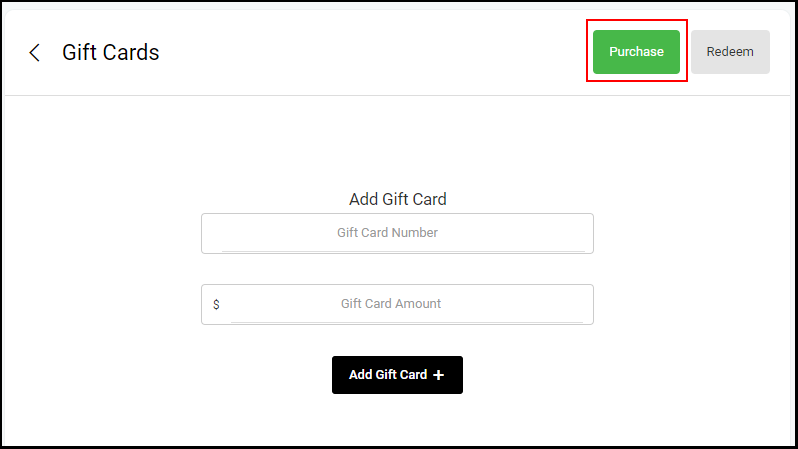Go back using the left chevron arrow
Image resolution: width=798 pixels, height=449 pixels.
(x=34, y=52)
